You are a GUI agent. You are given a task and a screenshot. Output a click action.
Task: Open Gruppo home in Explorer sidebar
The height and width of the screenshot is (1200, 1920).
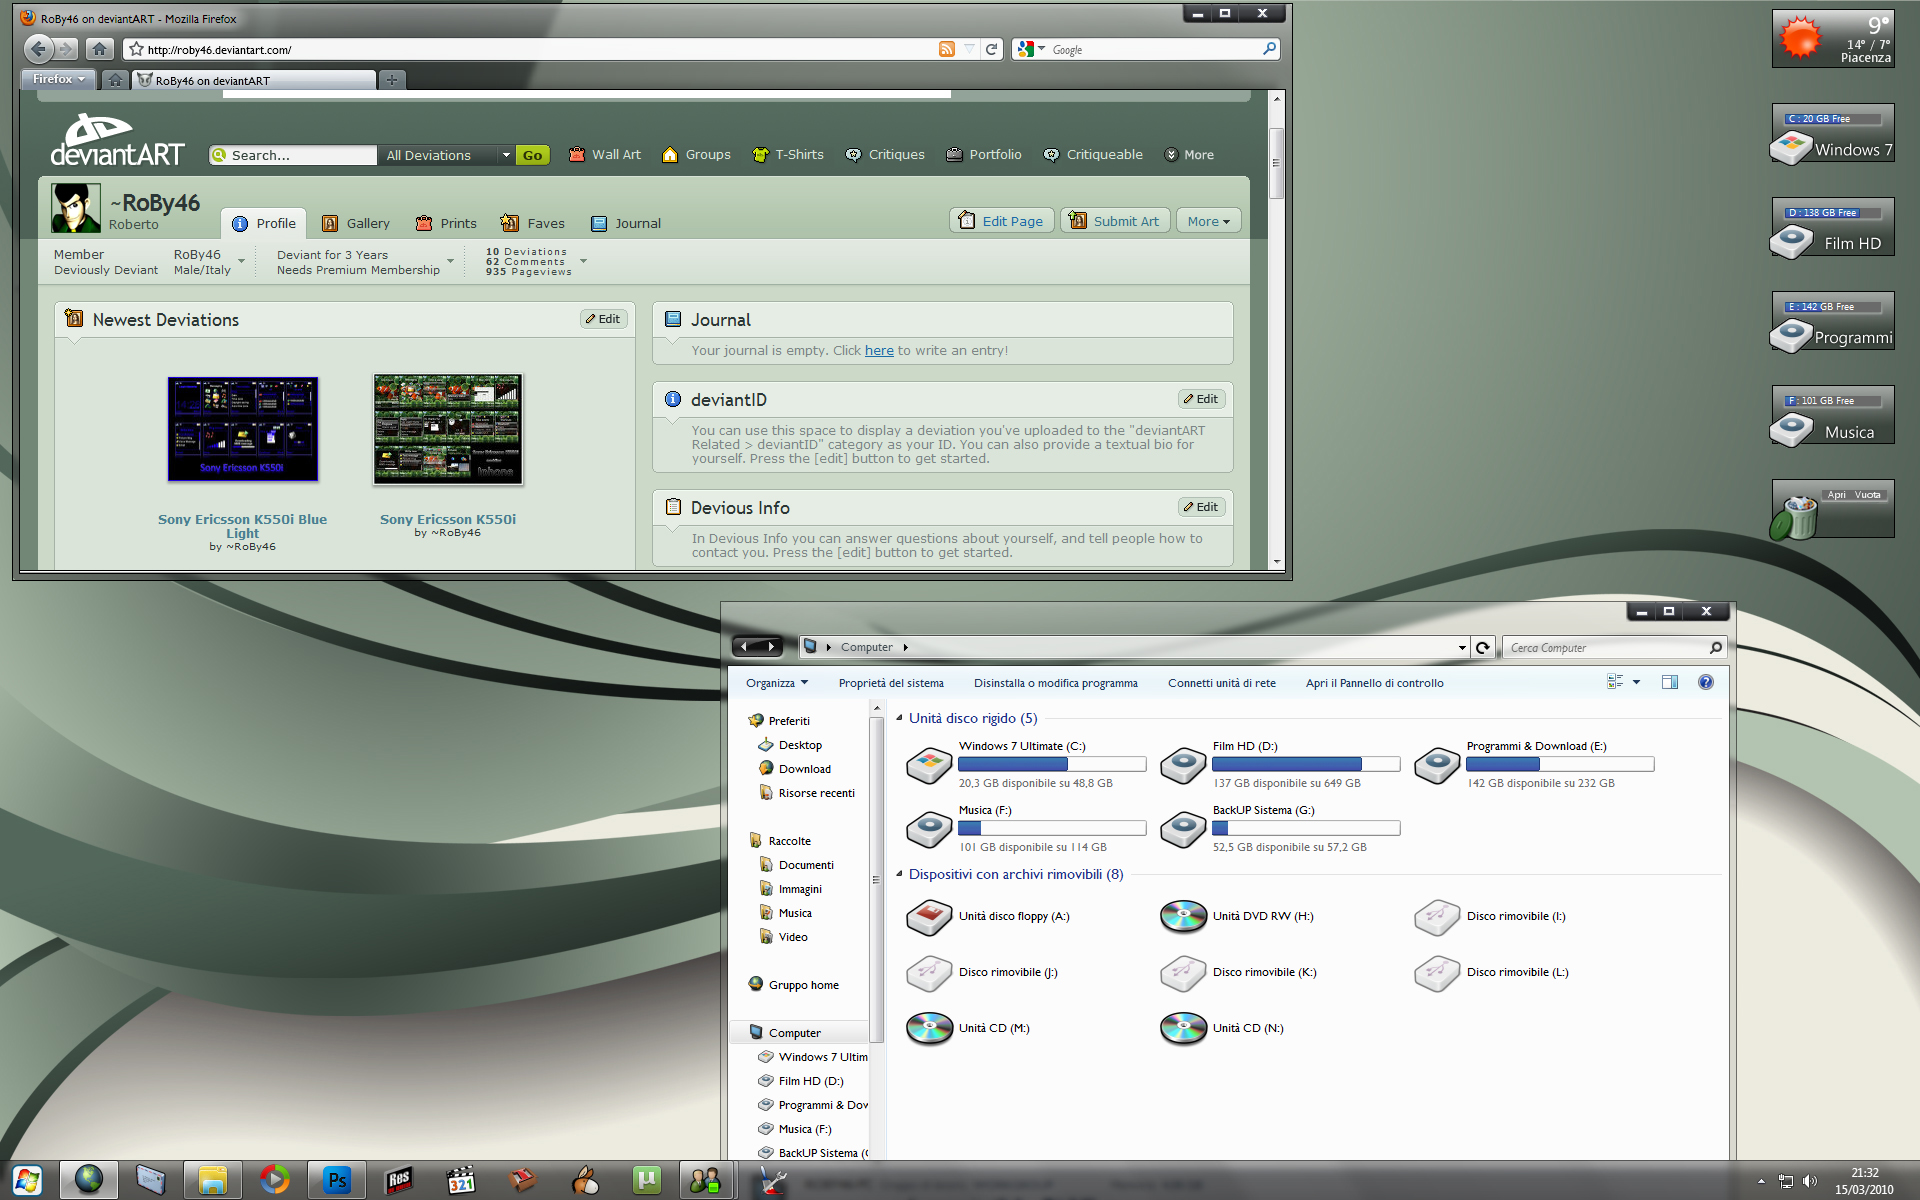pos(794,985)
